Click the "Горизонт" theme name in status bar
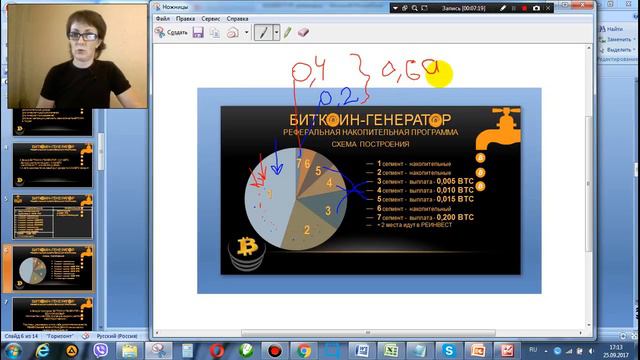This screenshot has width=640, height=360. coord(60,336)
